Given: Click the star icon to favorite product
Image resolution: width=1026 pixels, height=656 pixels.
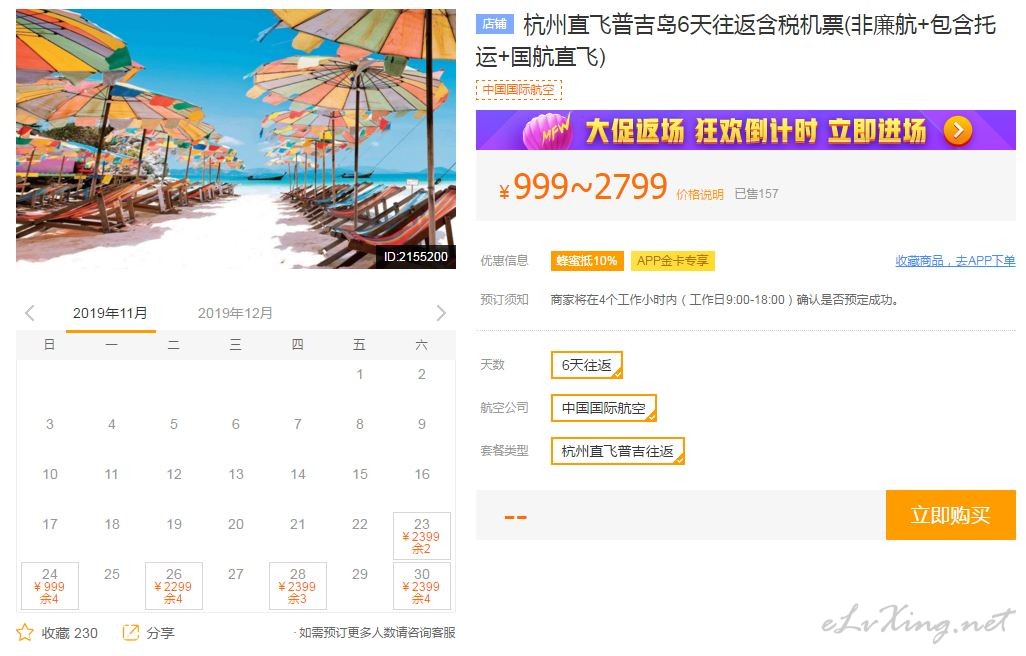Looking at the screenshot, I should (25, 632).
